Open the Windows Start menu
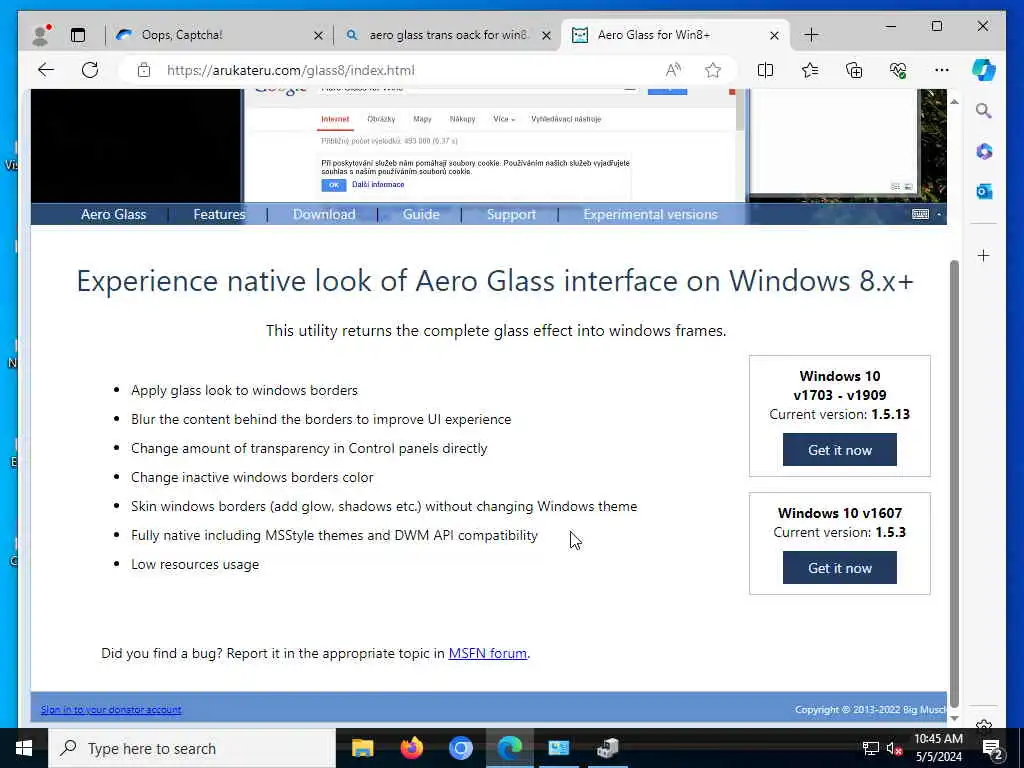This screenshot has width=1024, height=768. (x=24, y=748)
